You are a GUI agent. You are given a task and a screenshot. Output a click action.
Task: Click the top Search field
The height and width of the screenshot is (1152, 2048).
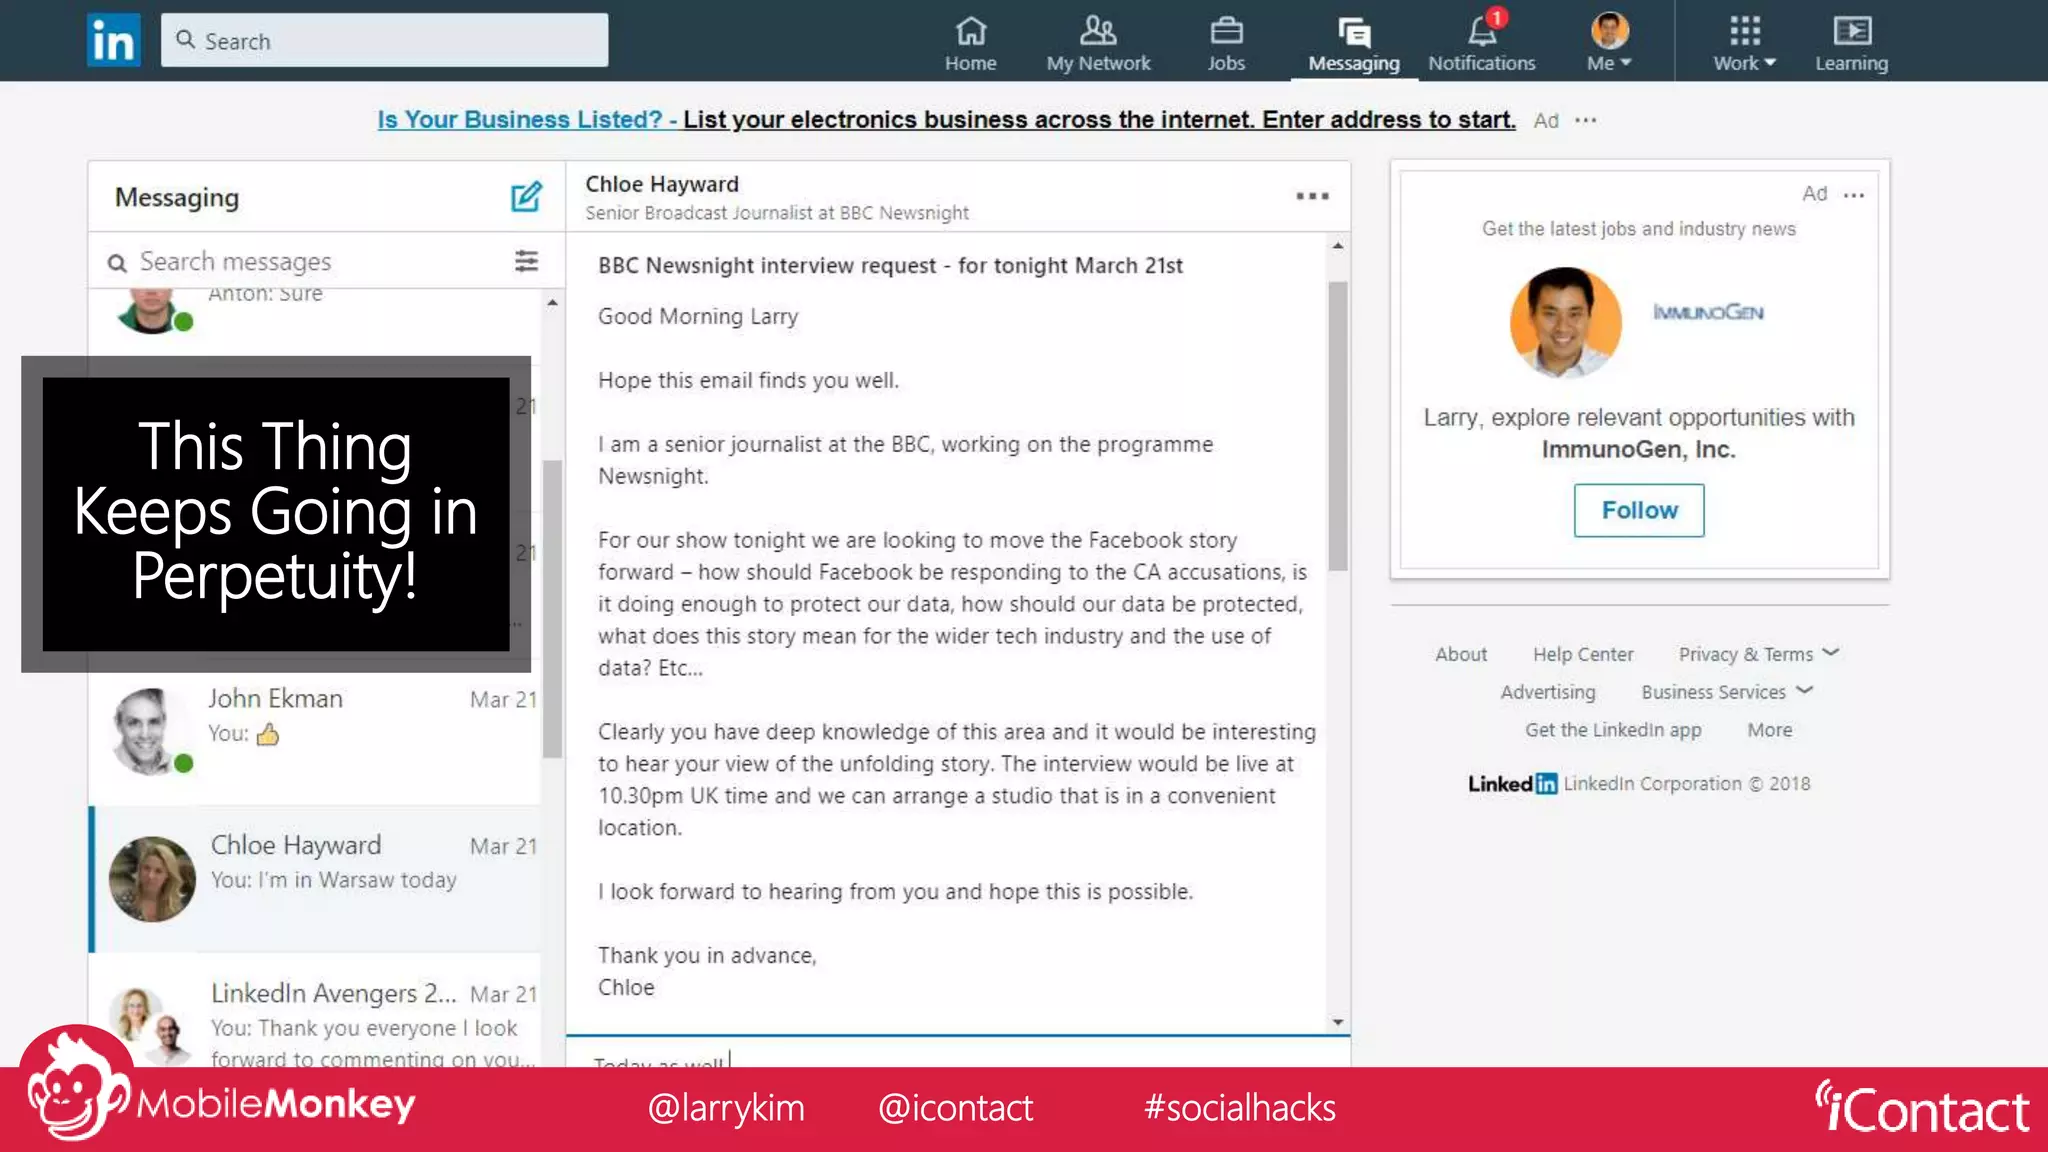pos(384,40)
